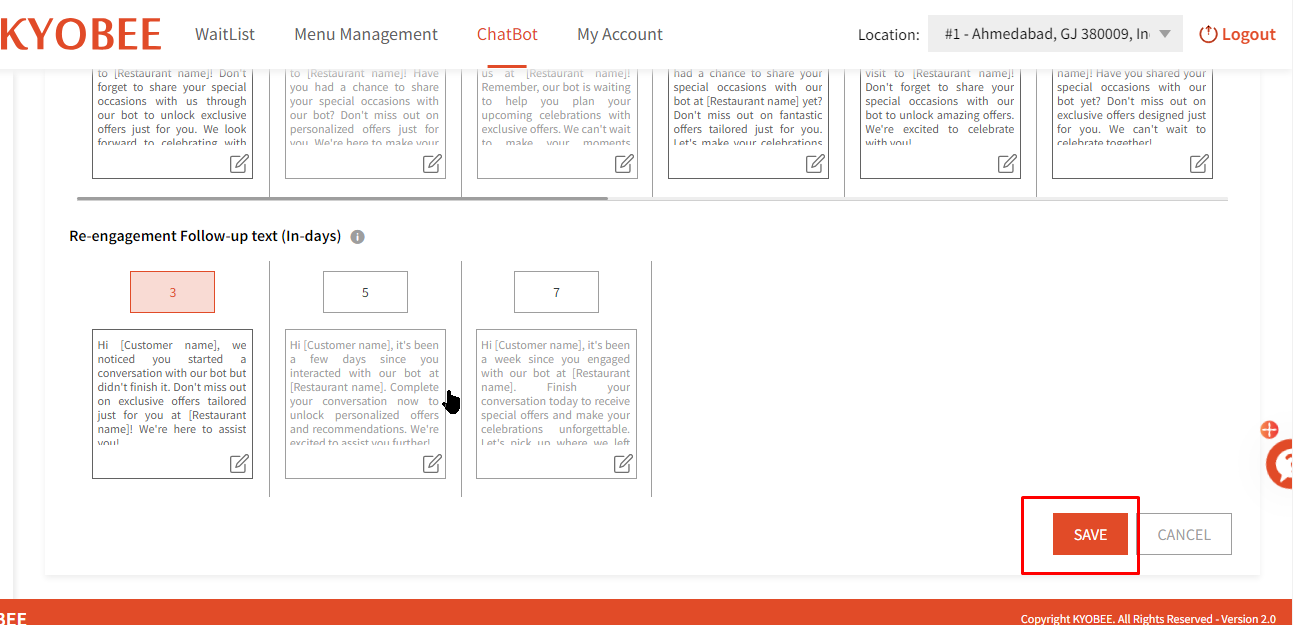Go to Menu Management
Screen dimensions: 1293x625
pos(366,34)
